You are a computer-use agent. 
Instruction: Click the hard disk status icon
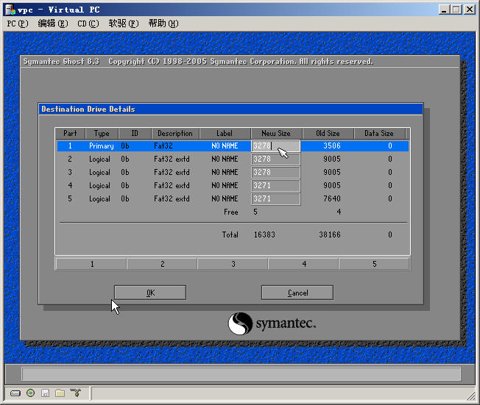(15, 393)
